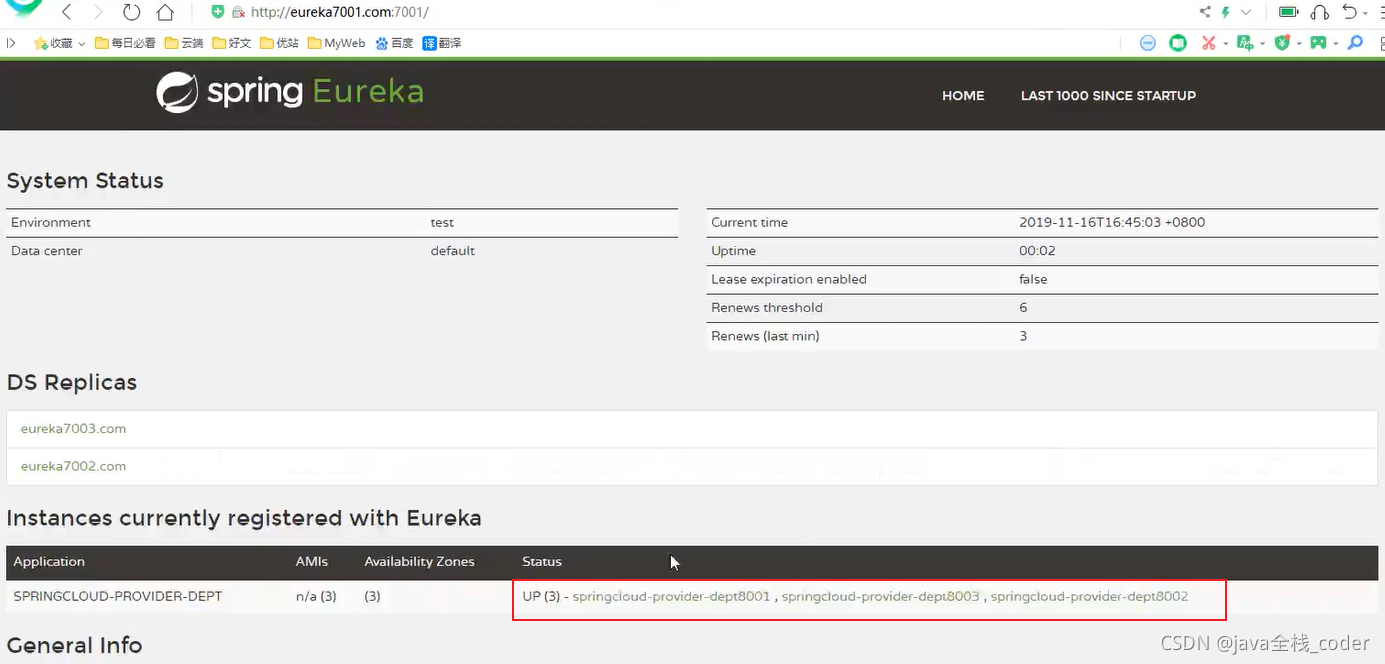Open the springcloud-provider-dept8001 instance link
The width and height of the screenshot is (1385, 664).
click(x=671, y=597)
